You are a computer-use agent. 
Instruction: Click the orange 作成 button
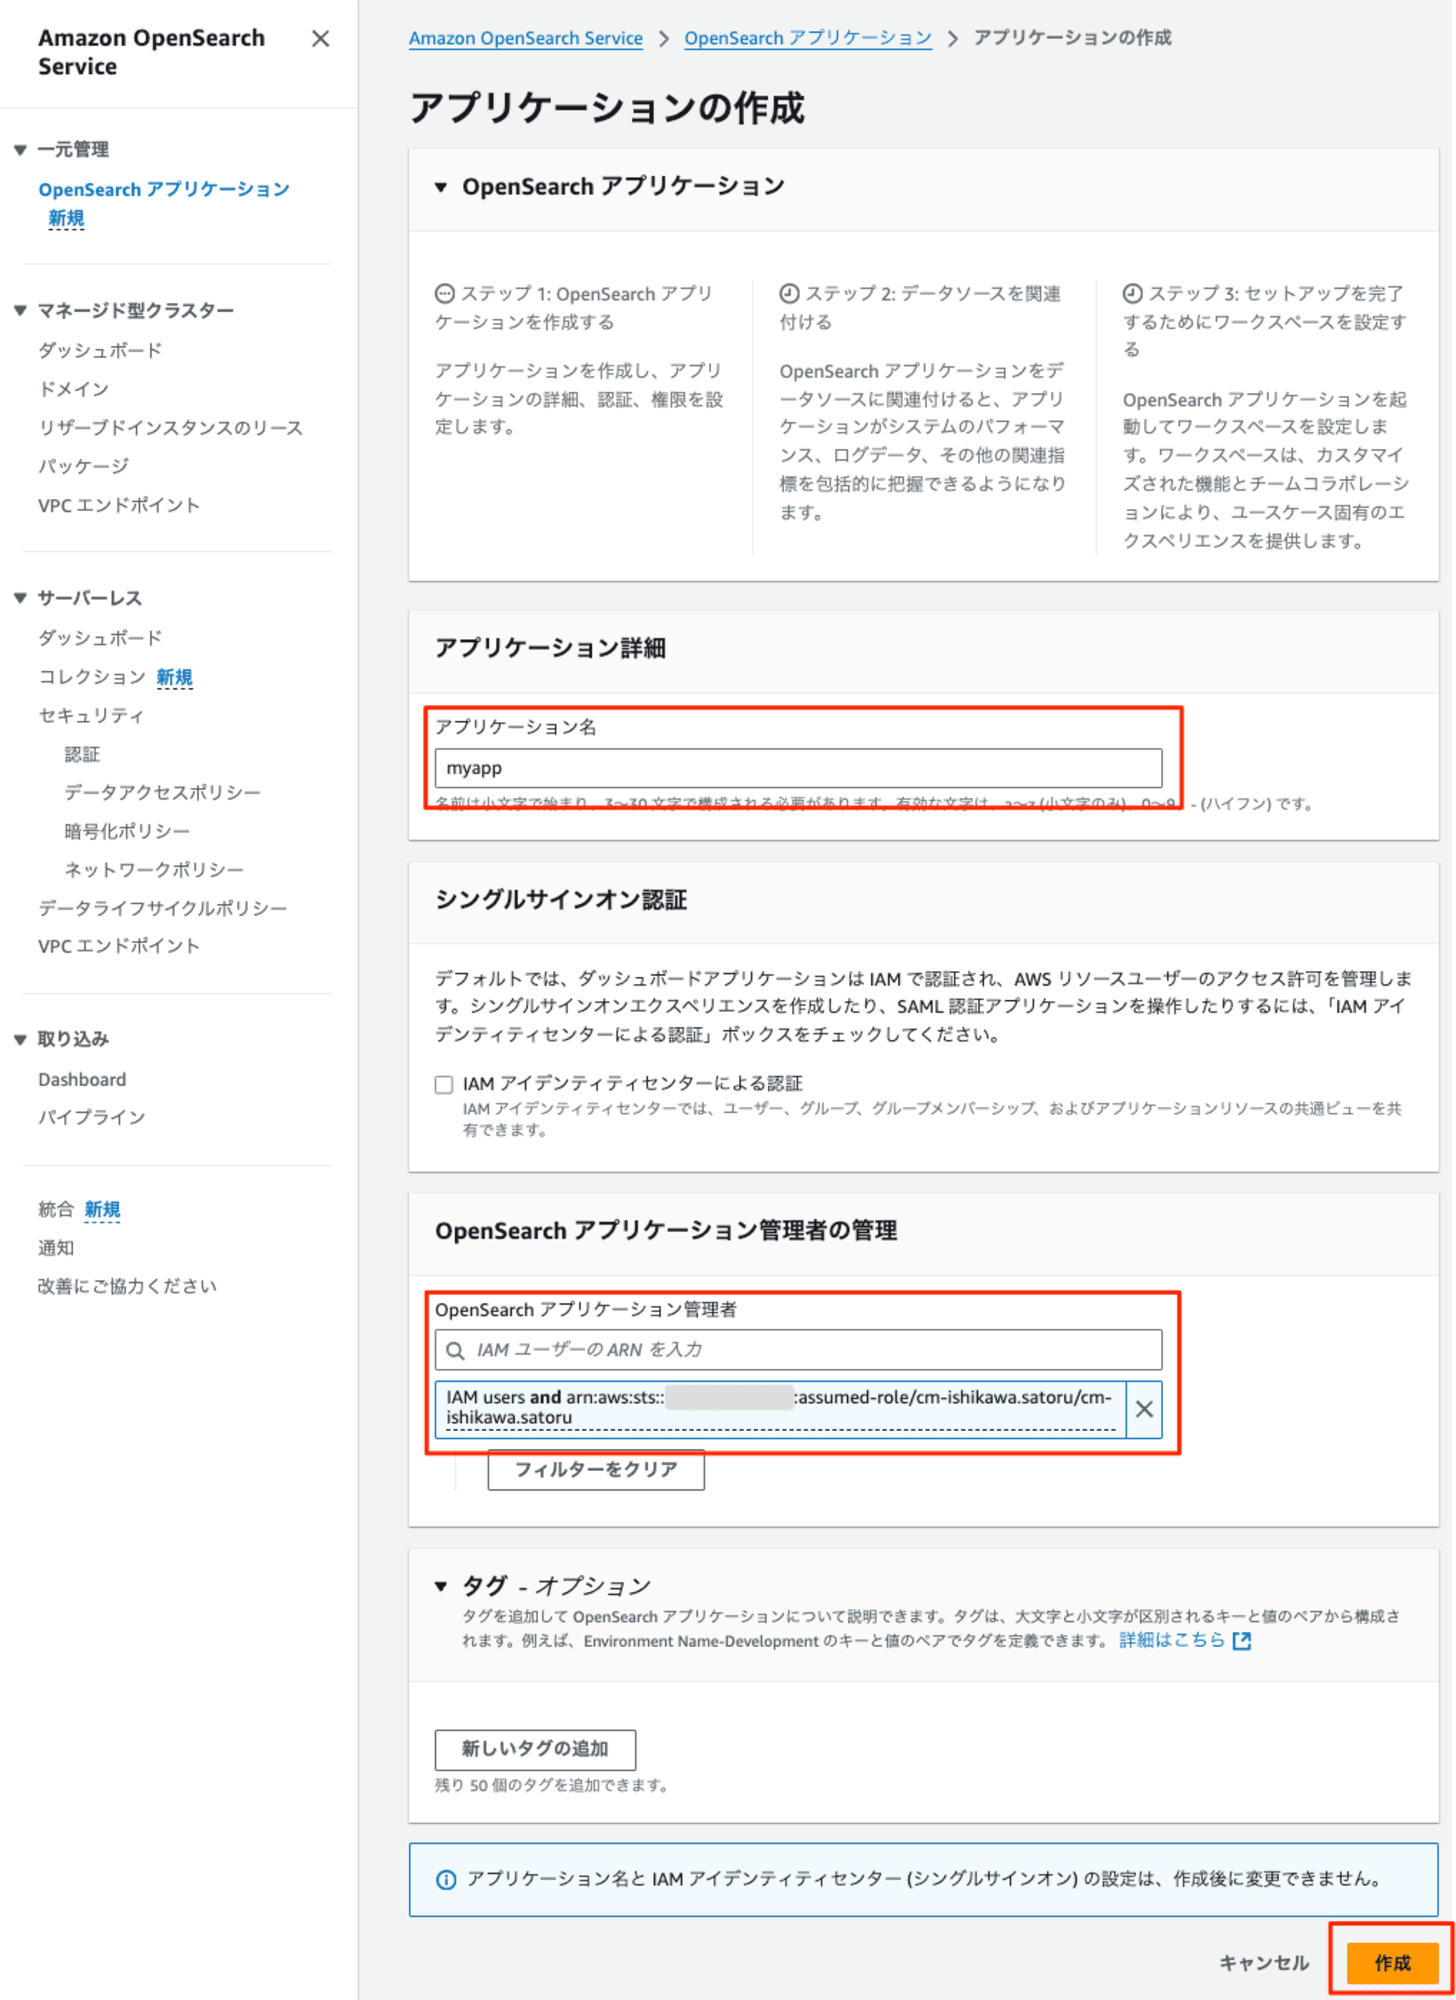tap(1392, 1963)
